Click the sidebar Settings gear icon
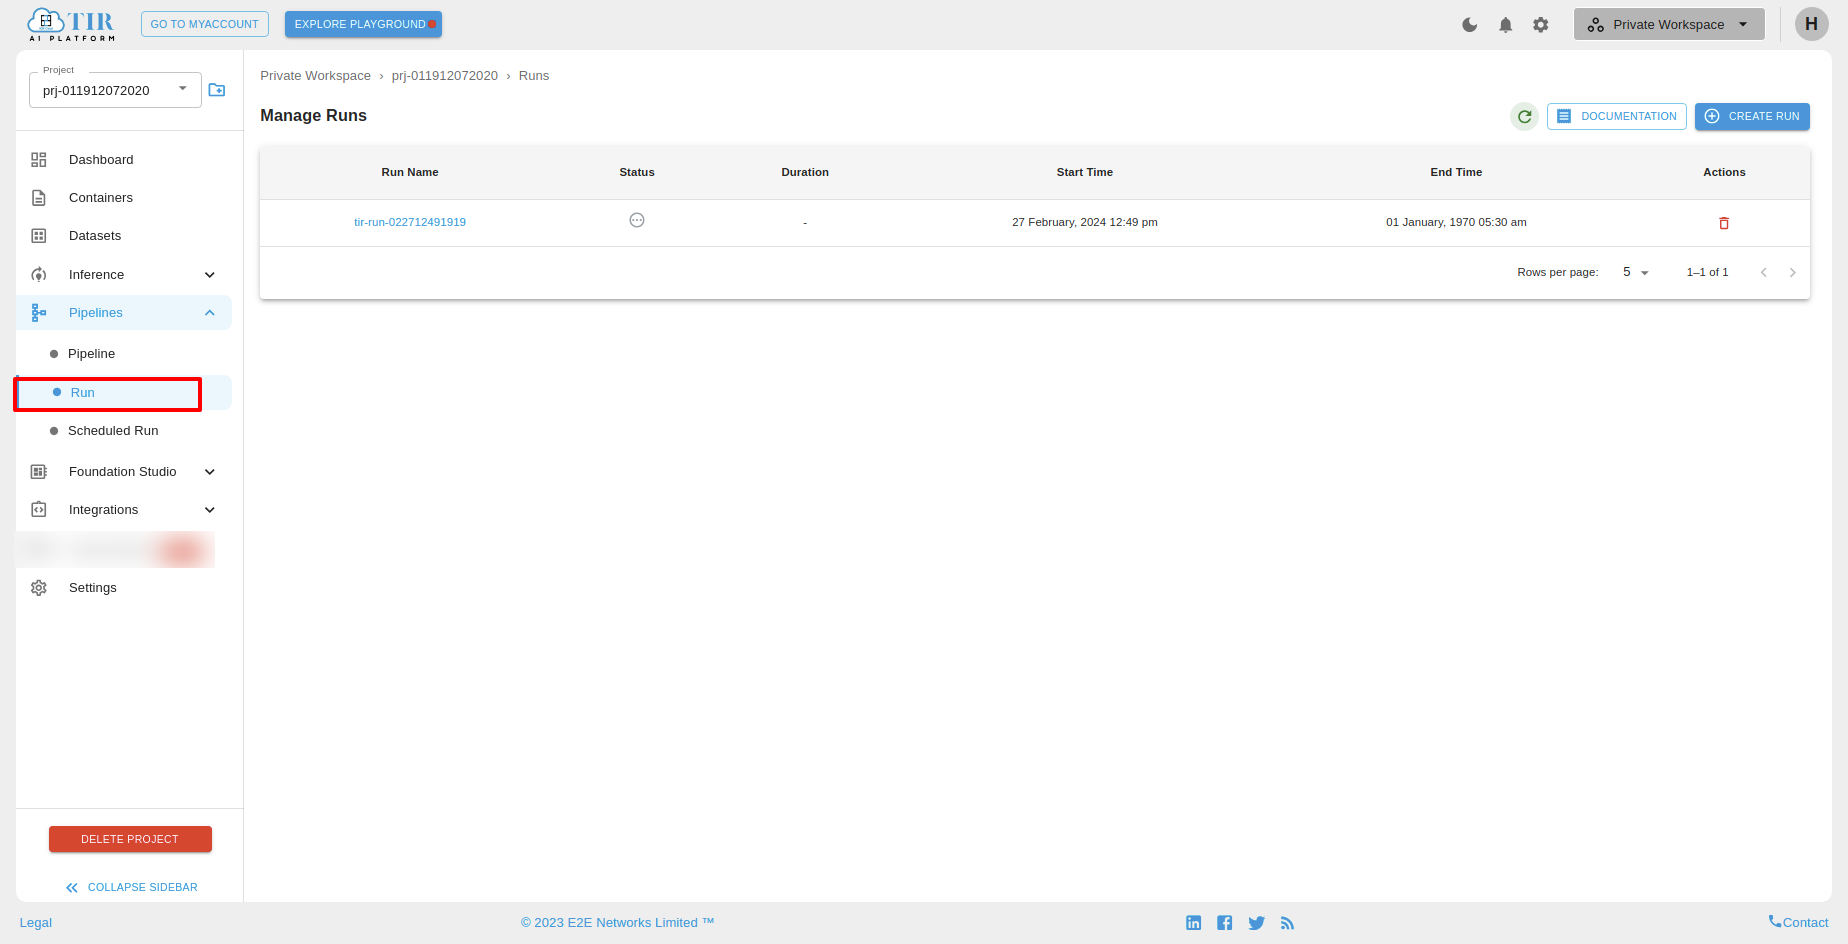 39,588
